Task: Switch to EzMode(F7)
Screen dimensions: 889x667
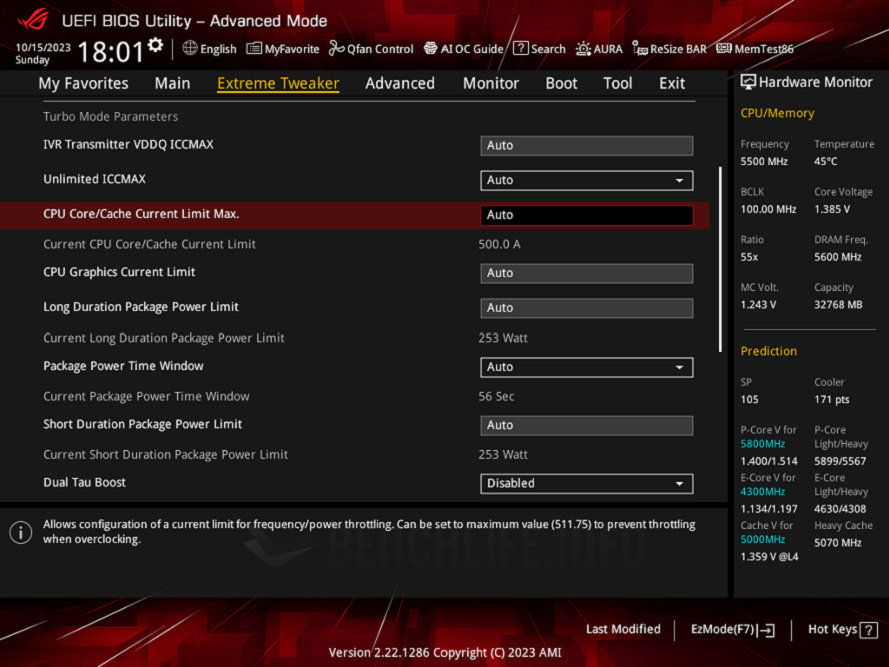Action: tap(732, 630)
